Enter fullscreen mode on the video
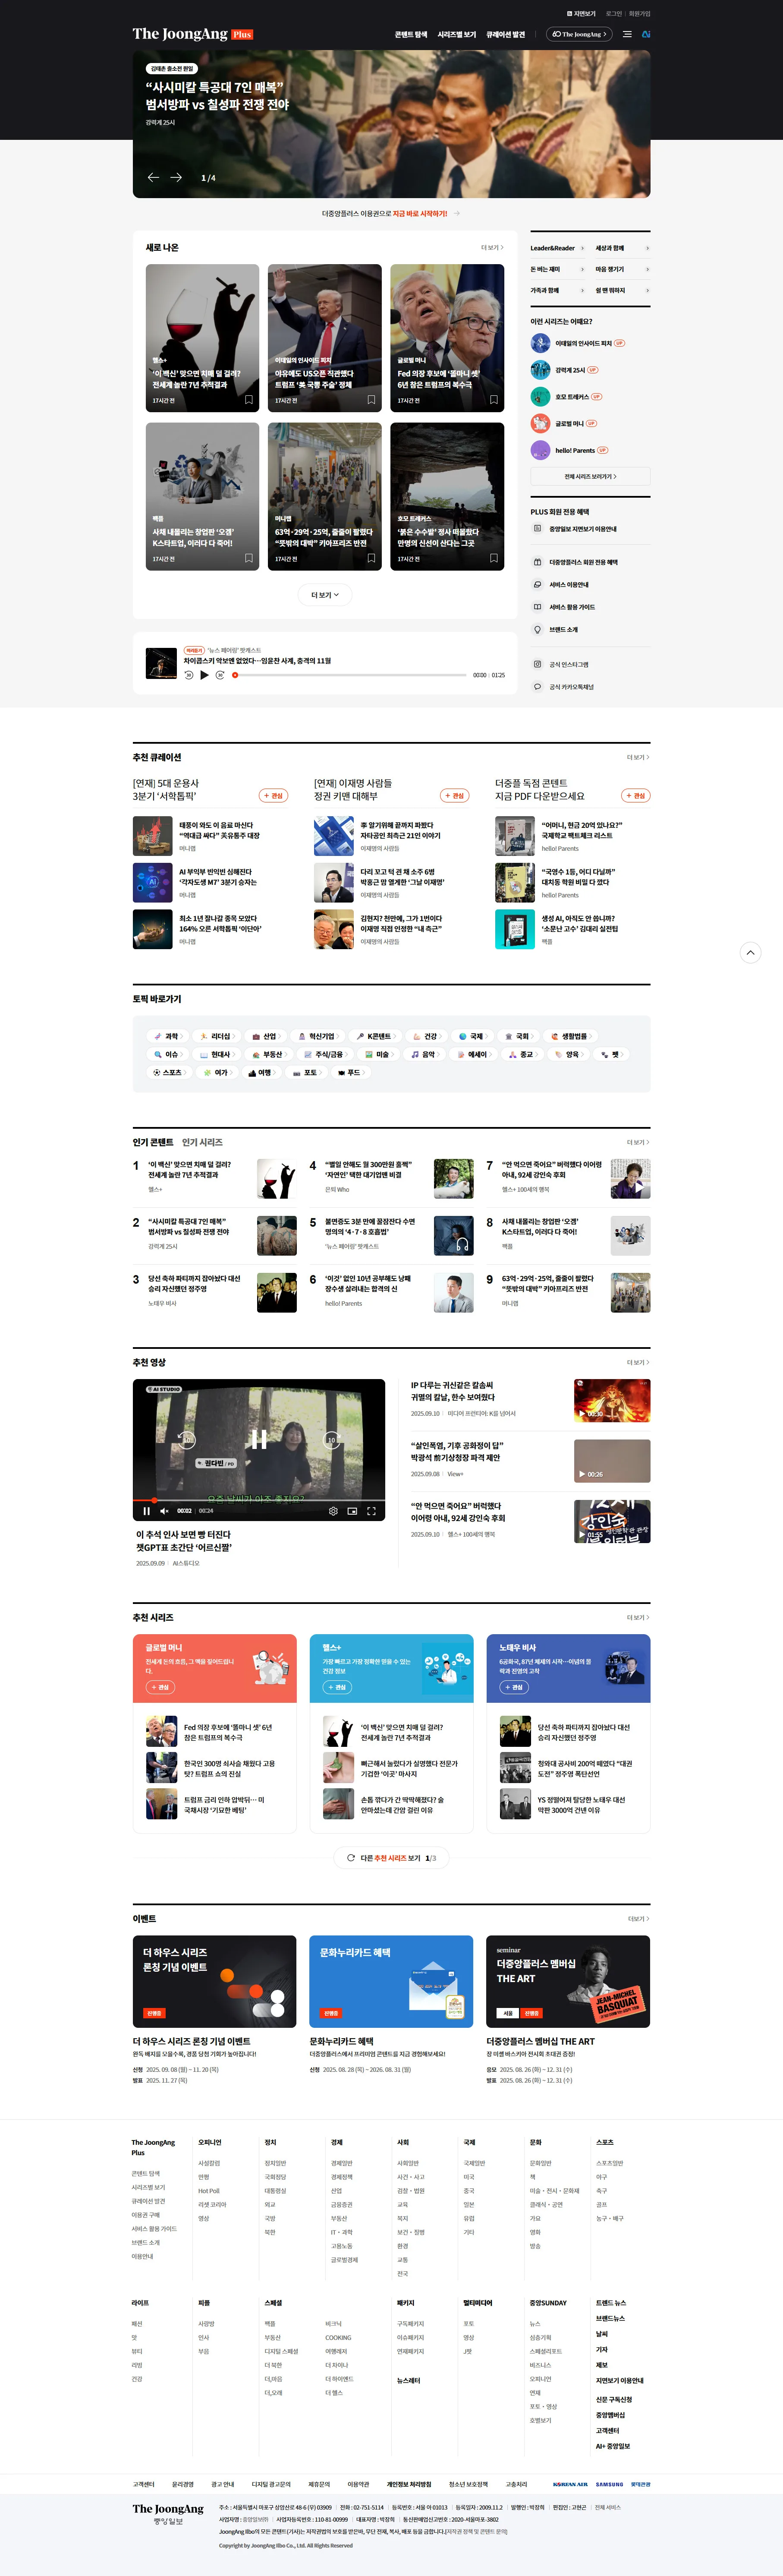This screenshot has height=2576, width=783. pos(371,1511)
